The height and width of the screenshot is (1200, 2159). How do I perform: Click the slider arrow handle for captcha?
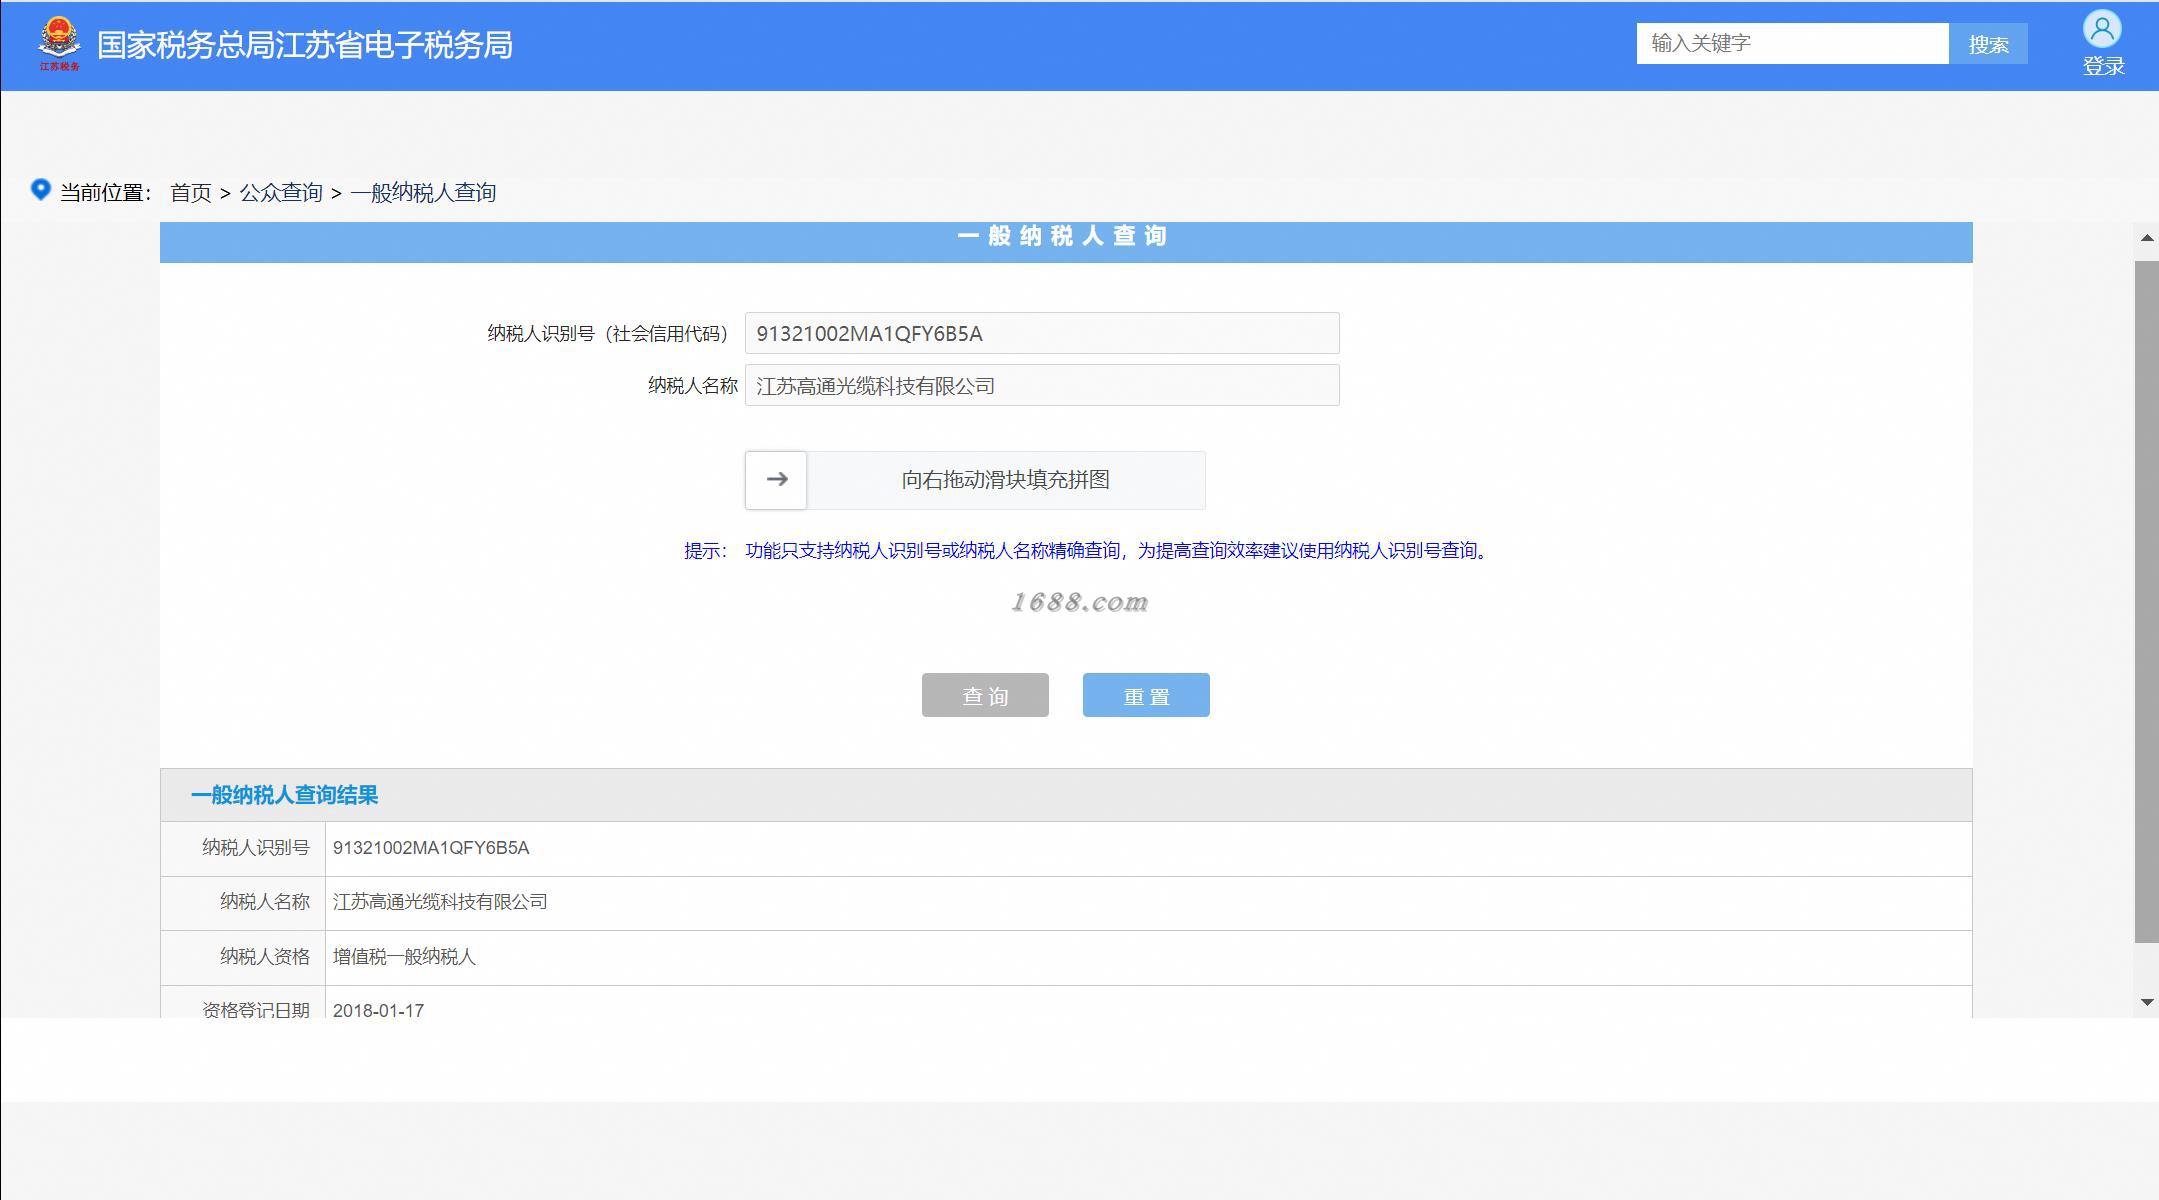pos(776,480)
